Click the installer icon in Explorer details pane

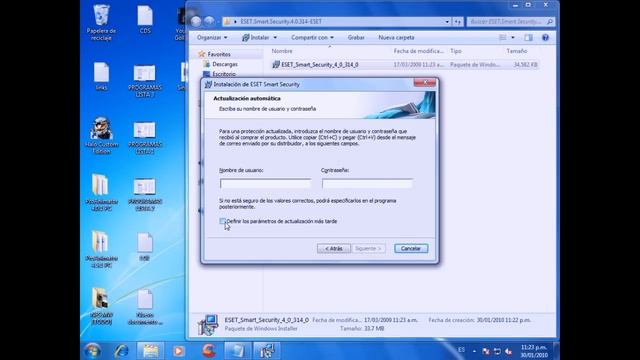coord(208,324)
